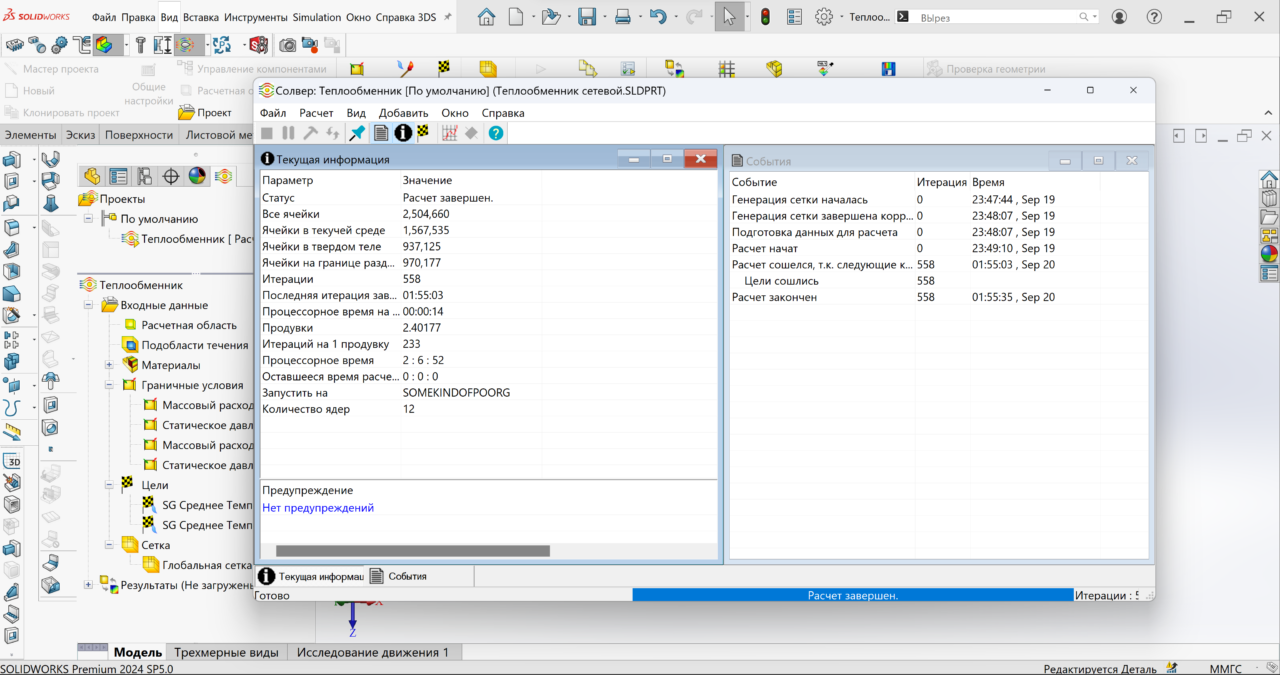
Task: Open the DisplayManager color sphere tab
Action: click(x=197, y=176)
